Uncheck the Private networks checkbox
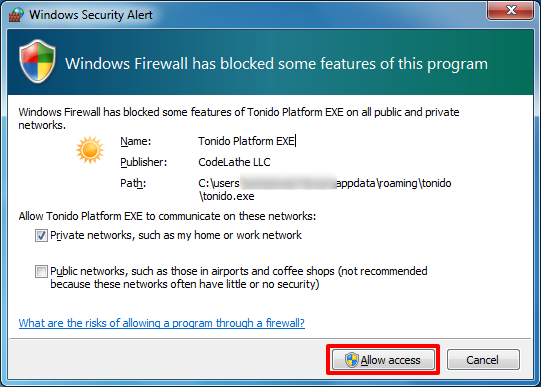This screenshot has height=387, width=541. (x=41, y=236)
